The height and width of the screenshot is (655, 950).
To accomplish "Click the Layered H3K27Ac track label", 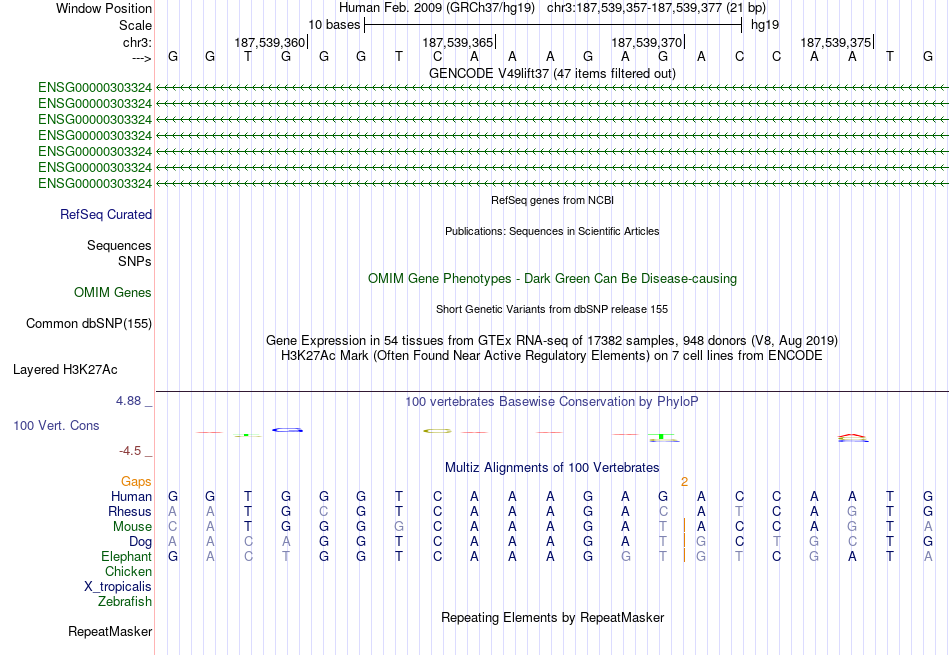I will pyautogui.click(x=65, y=370).
